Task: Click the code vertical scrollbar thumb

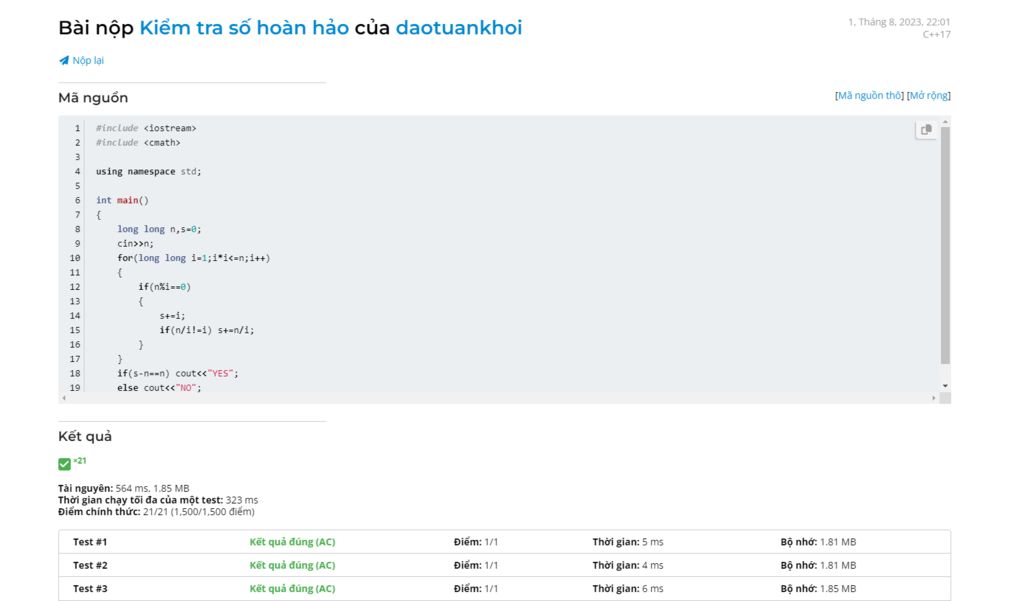Action: [945, 245]
